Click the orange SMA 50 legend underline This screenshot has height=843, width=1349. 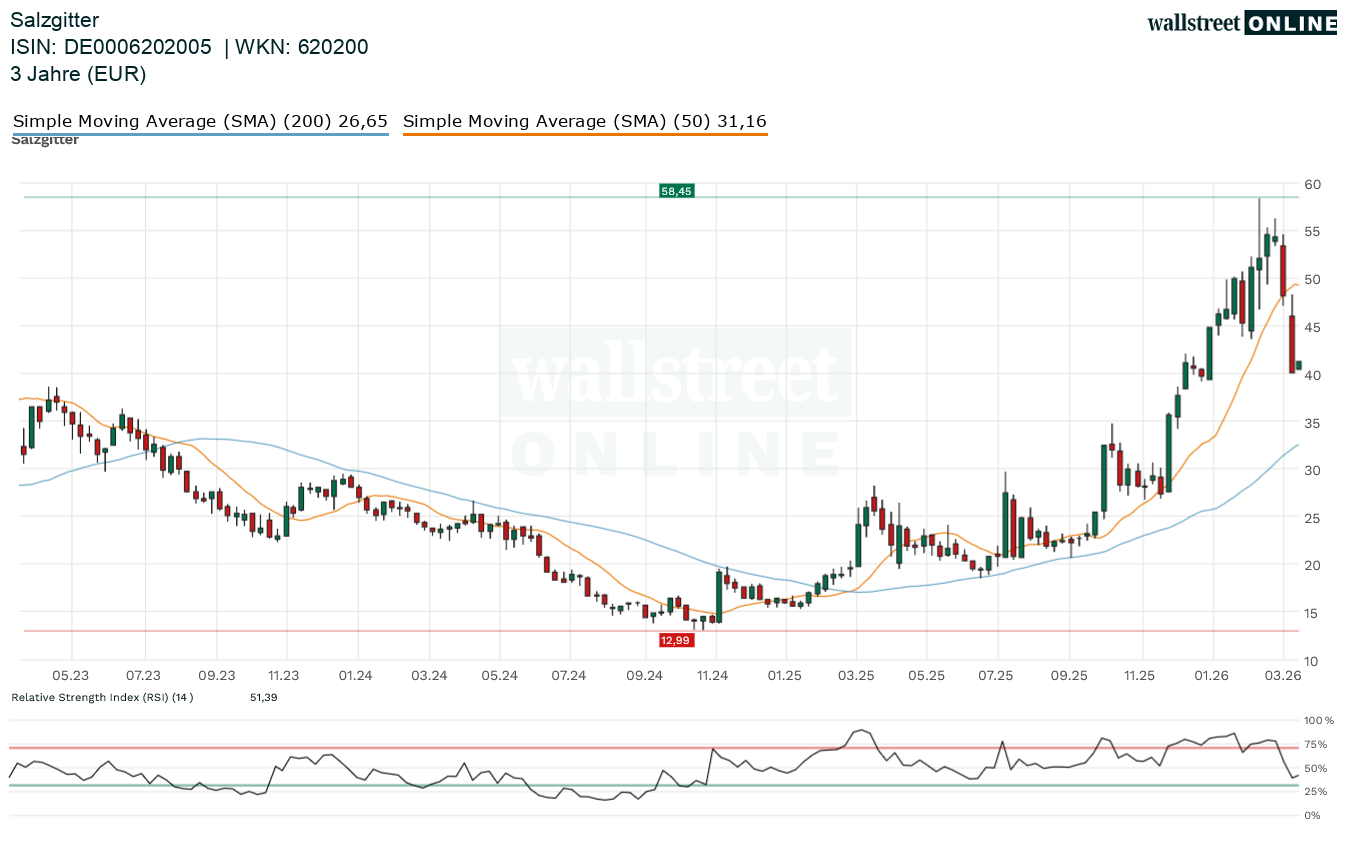(x=584, y=134)
